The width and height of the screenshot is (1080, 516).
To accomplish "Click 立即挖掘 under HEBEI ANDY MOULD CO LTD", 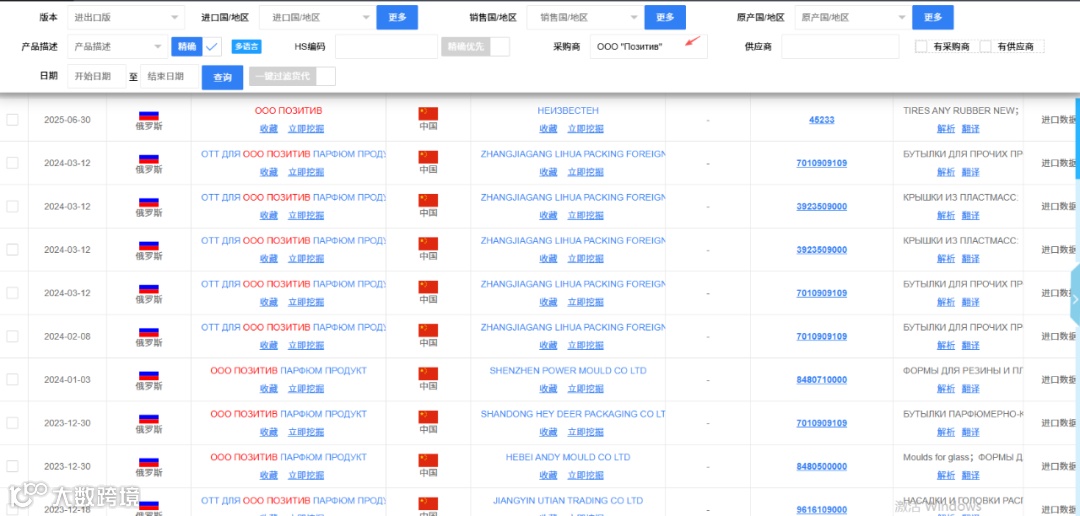I will 585,475.
